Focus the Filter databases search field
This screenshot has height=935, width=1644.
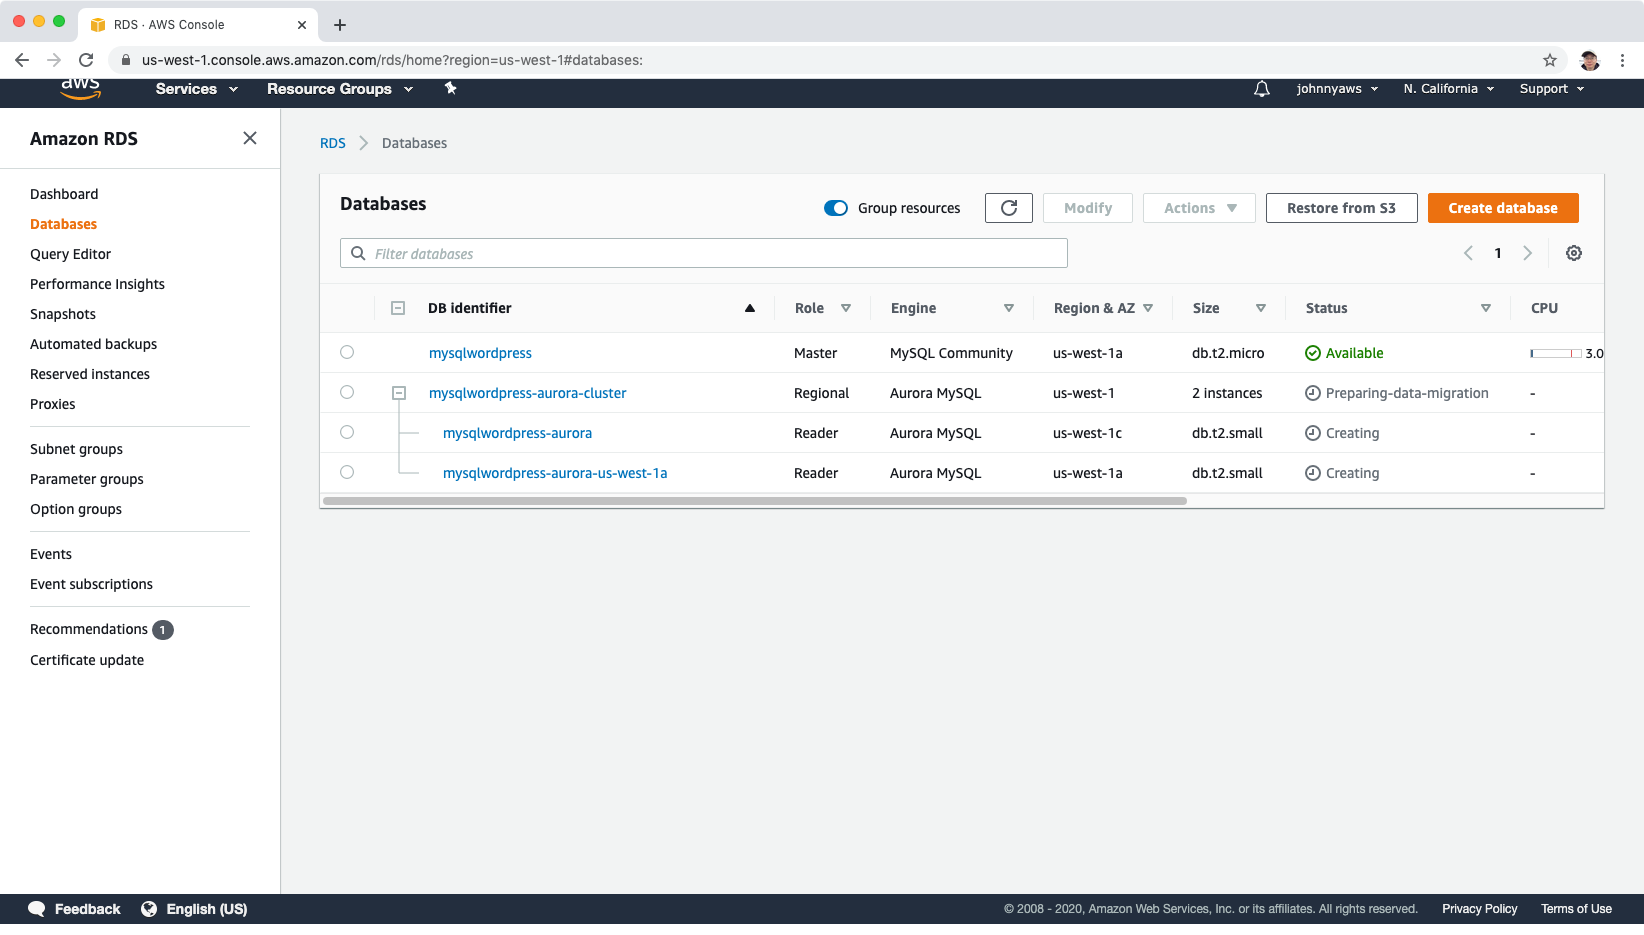pyautogui.click(x=704, y=253)
